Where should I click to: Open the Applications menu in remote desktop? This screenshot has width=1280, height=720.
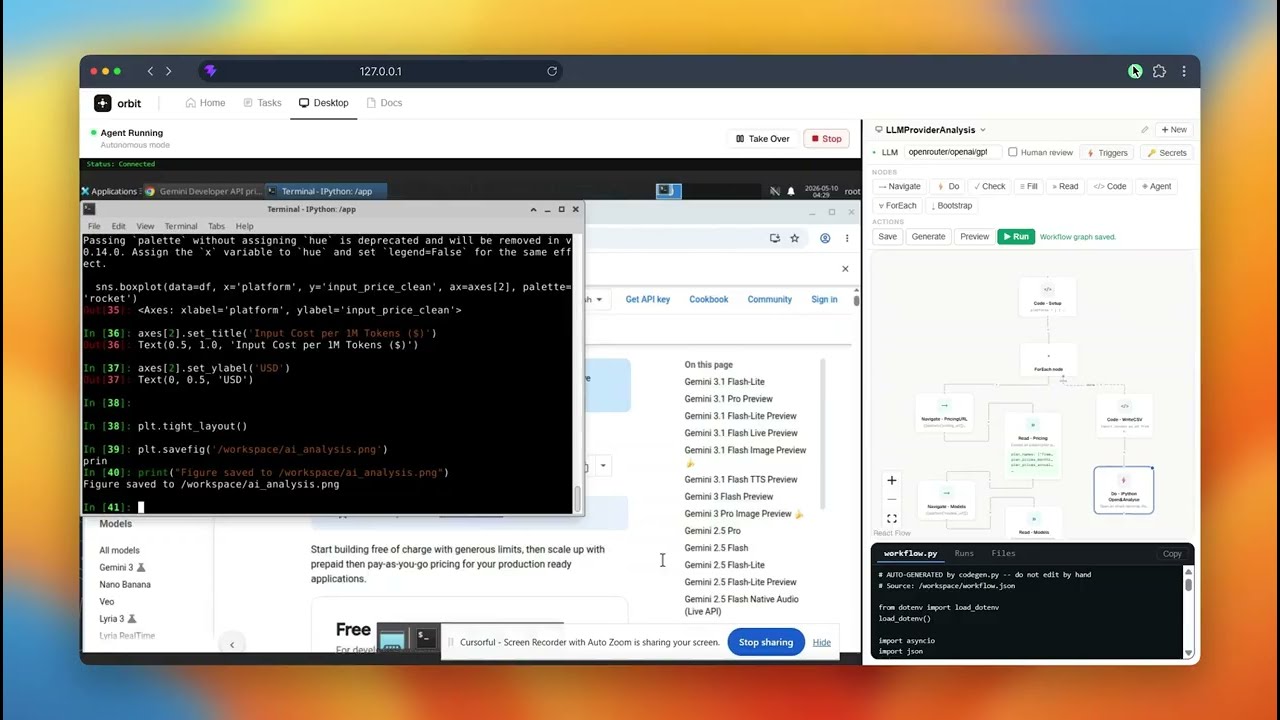110,191
